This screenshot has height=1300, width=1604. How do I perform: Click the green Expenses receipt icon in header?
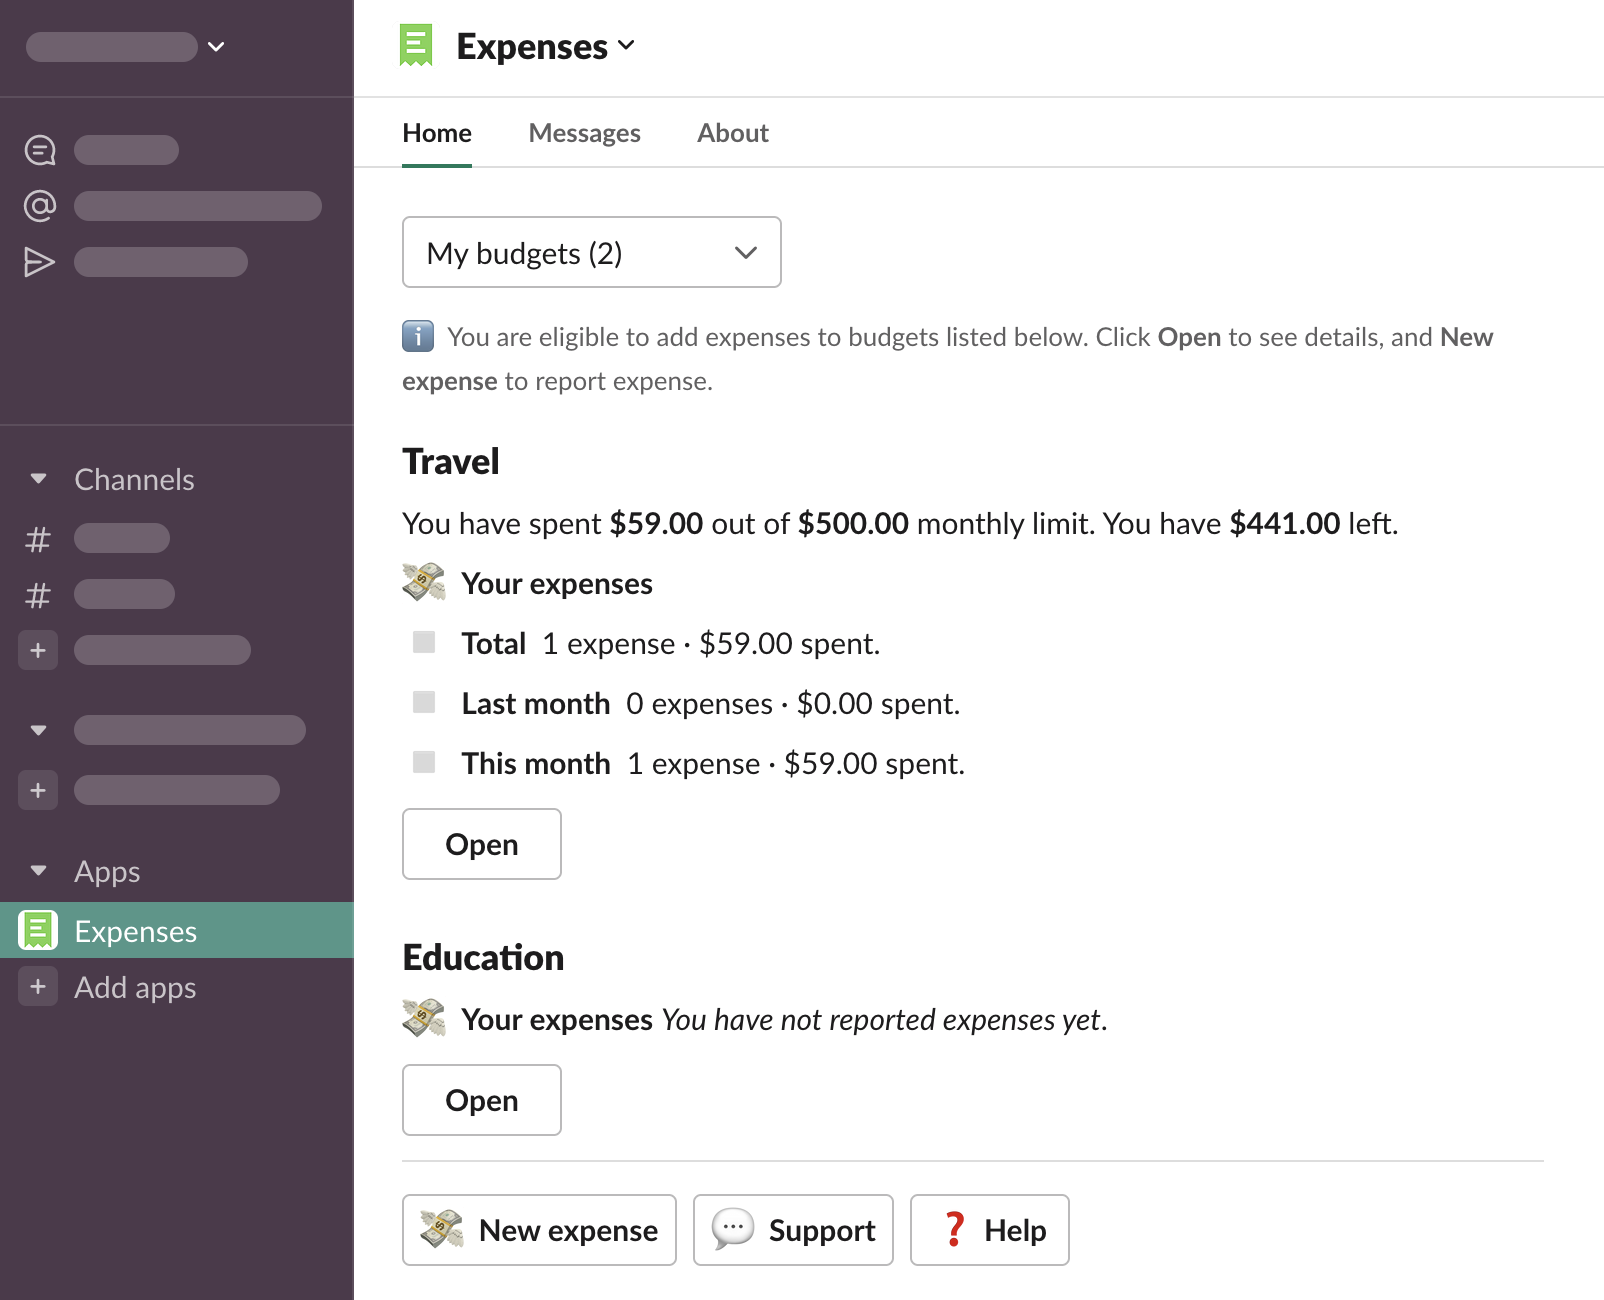click(x=416, y=46)
